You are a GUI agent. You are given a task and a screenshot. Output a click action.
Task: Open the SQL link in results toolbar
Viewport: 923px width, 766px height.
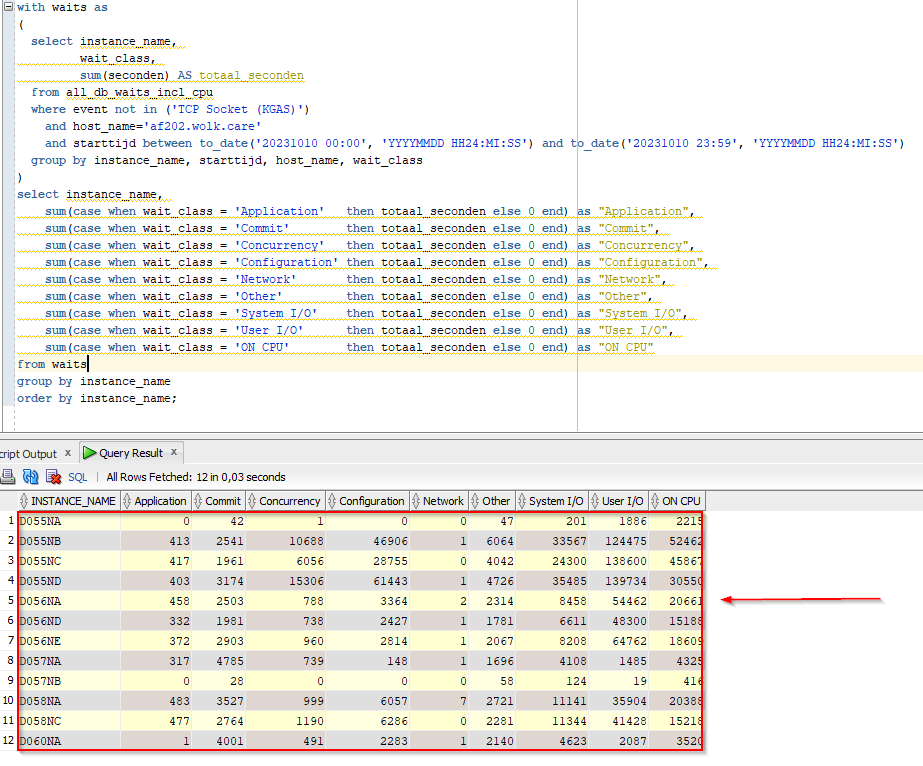coord(78,477)
